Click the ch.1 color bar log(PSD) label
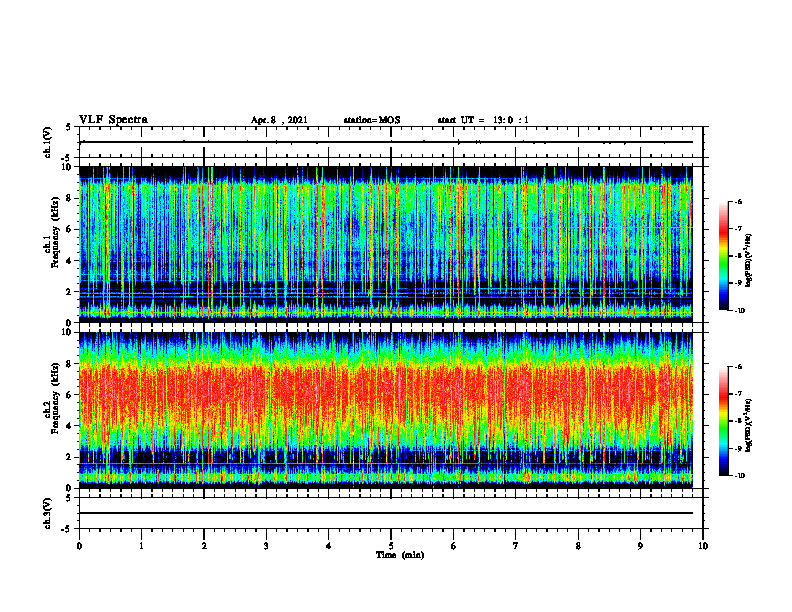This screenshot has width=792, height=612. point(749,261)
